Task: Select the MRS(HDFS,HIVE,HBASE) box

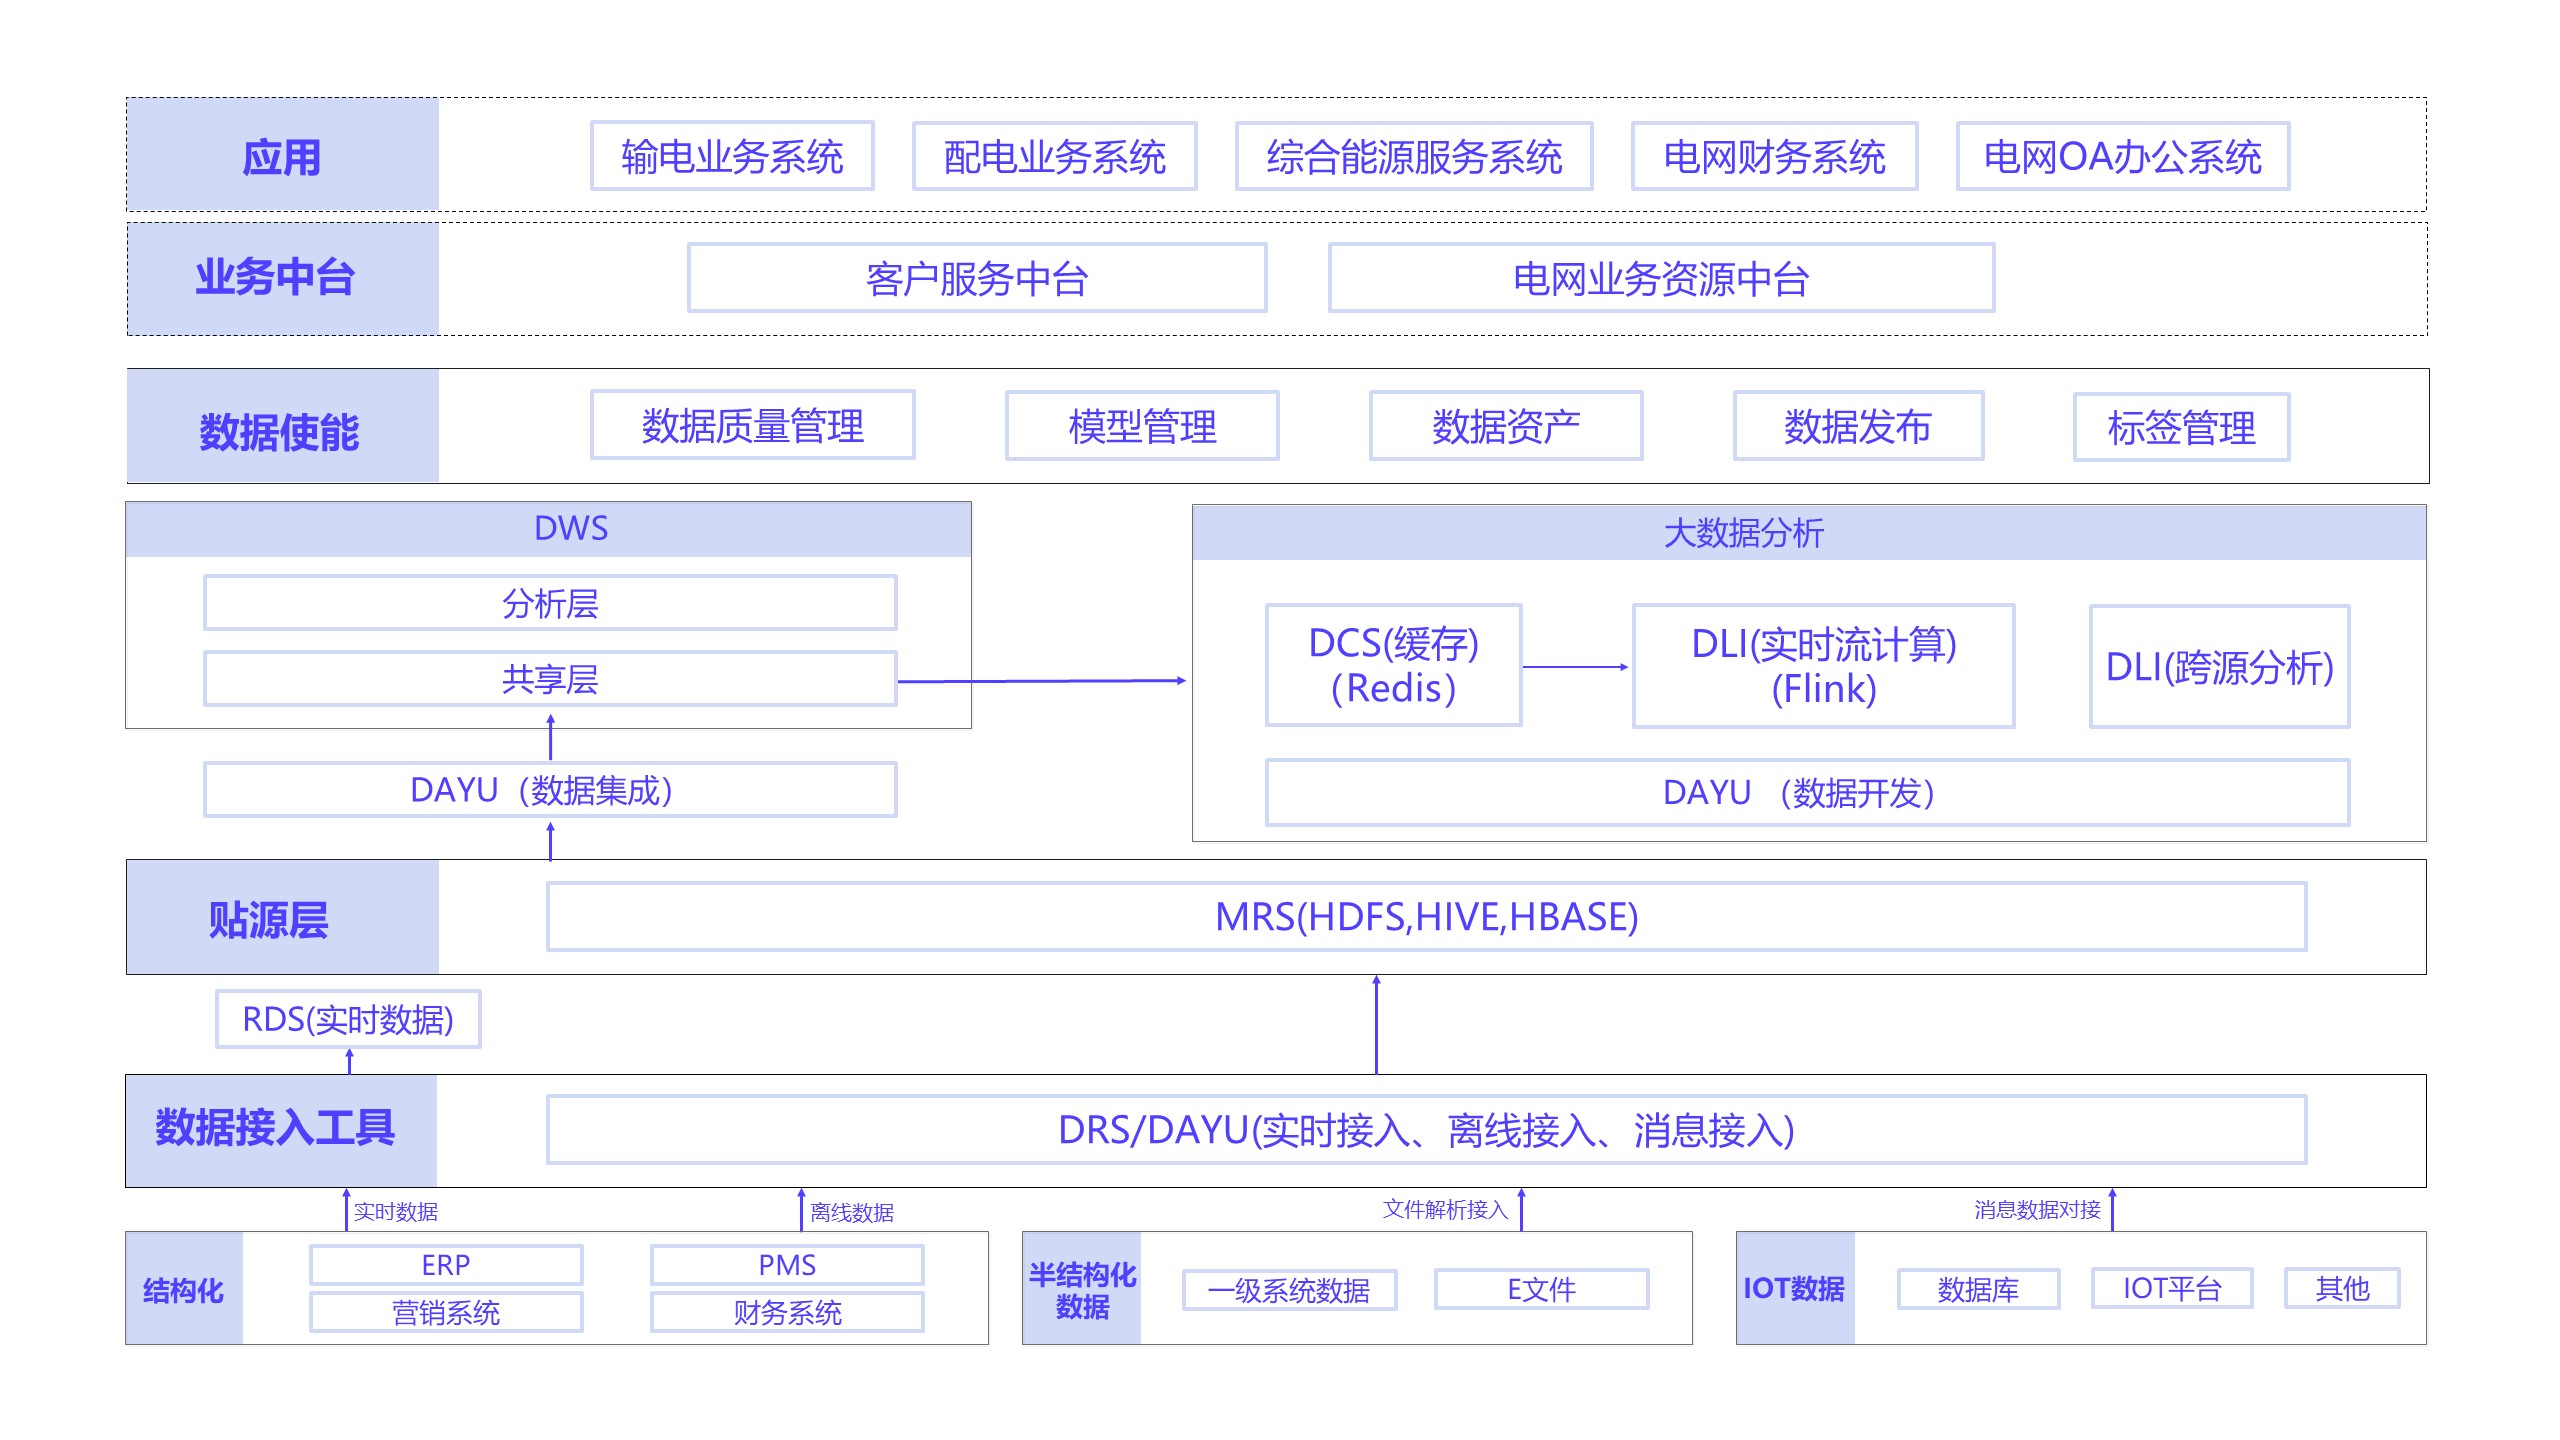Action: click(x=1426, y=917)
